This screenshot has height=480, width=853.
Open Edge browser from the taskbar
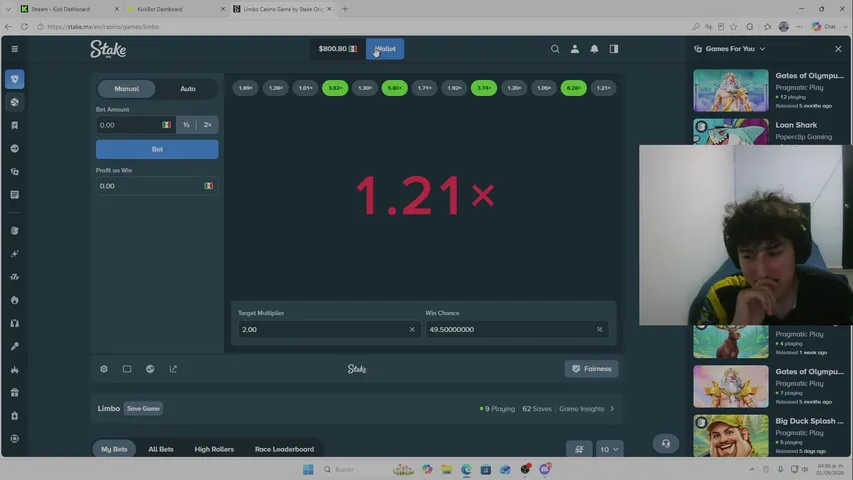point(466,469)
